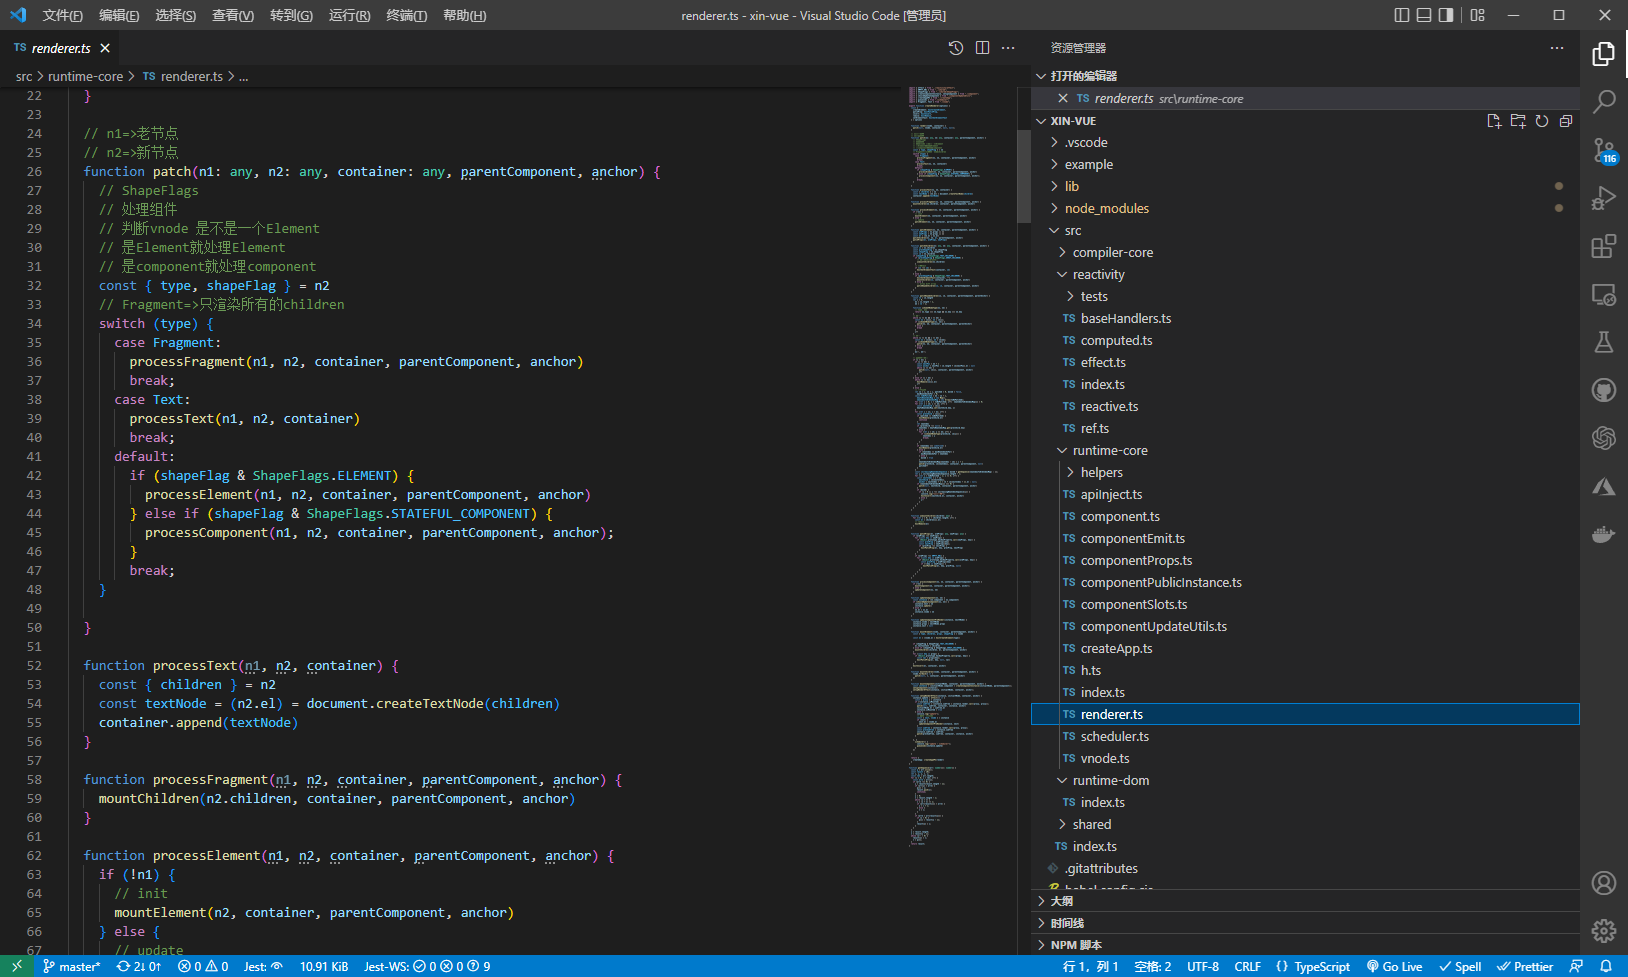Viewport: 1628px width, 977px height.
Task: Synchronize changes button in status bar
Action: pos(138,966)
